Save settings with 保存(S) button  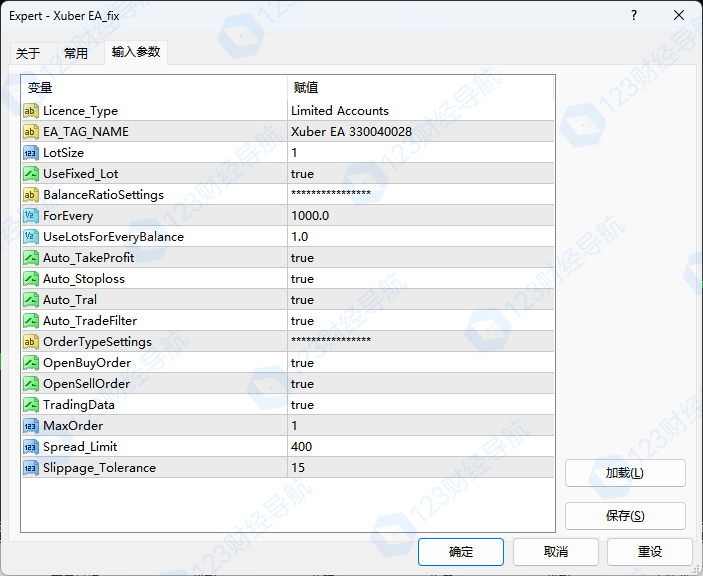(x=625, y=516)
